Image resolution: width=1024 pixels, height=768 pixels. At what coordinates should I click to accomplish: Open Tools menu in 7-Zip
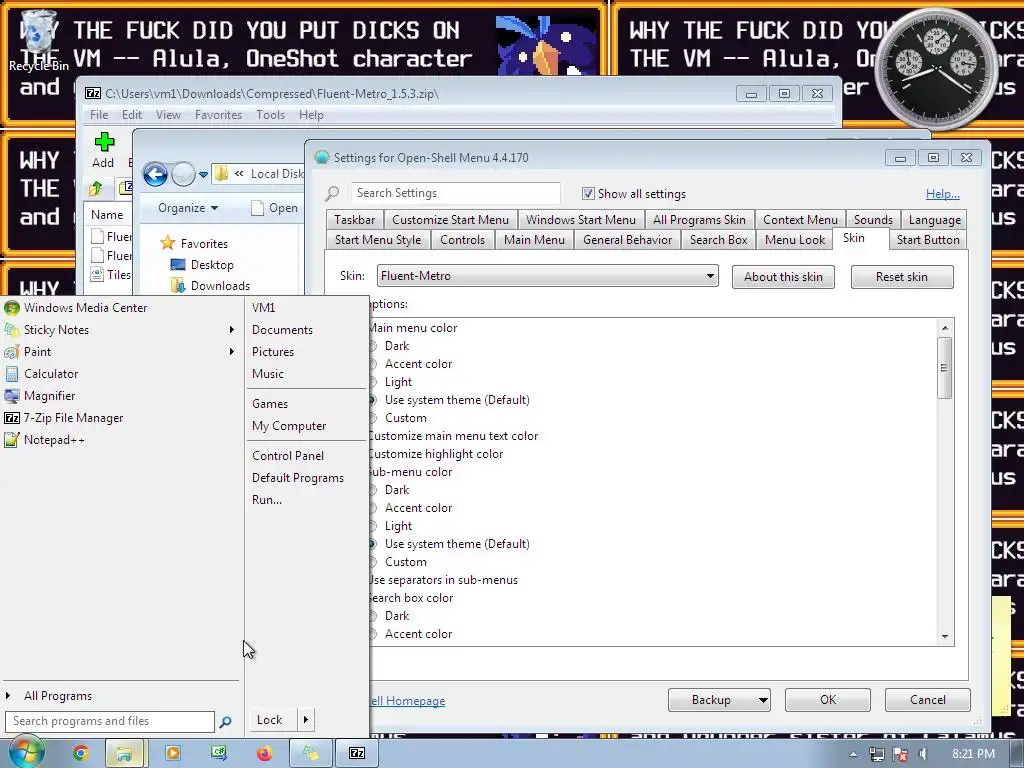click(270, 115)
